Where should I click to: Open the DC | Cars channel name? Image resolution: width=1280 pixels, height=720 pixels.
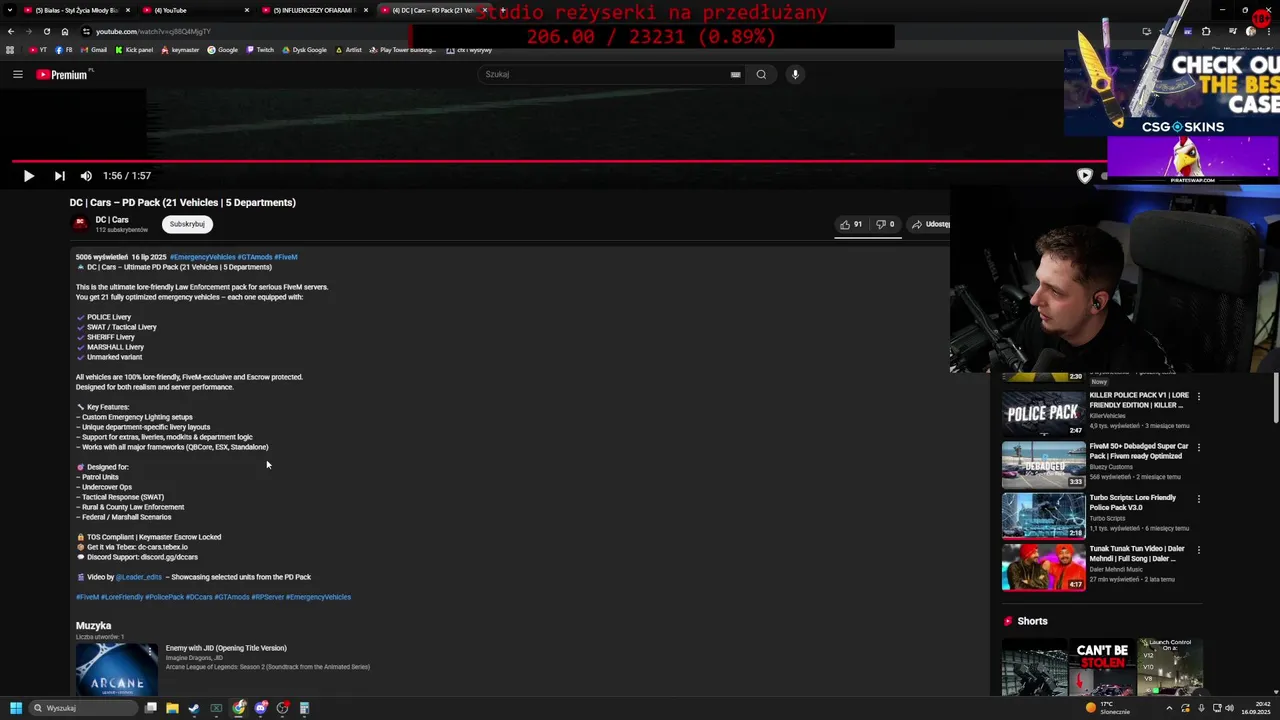point(112,220)
